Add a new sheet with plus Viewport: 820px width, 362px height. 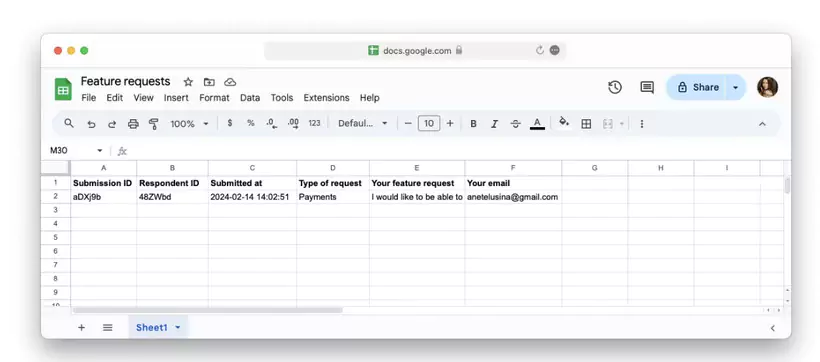click(82, 327)
